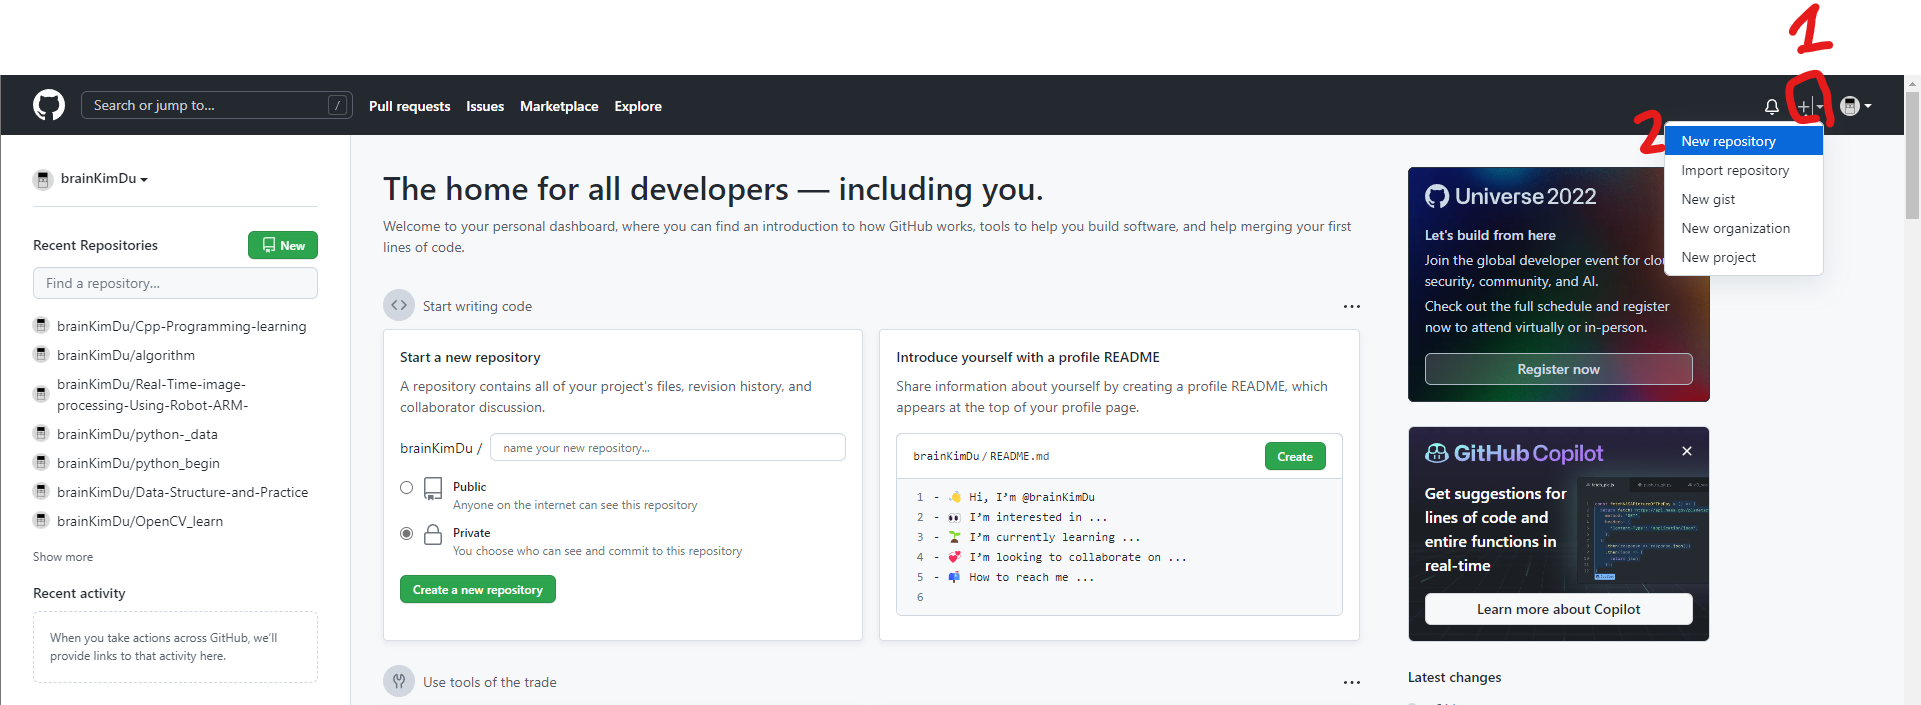This screenshot has height=705, width=1921.
Task: Click the Create button for profile README
Action: click(x=1295, y=456)
